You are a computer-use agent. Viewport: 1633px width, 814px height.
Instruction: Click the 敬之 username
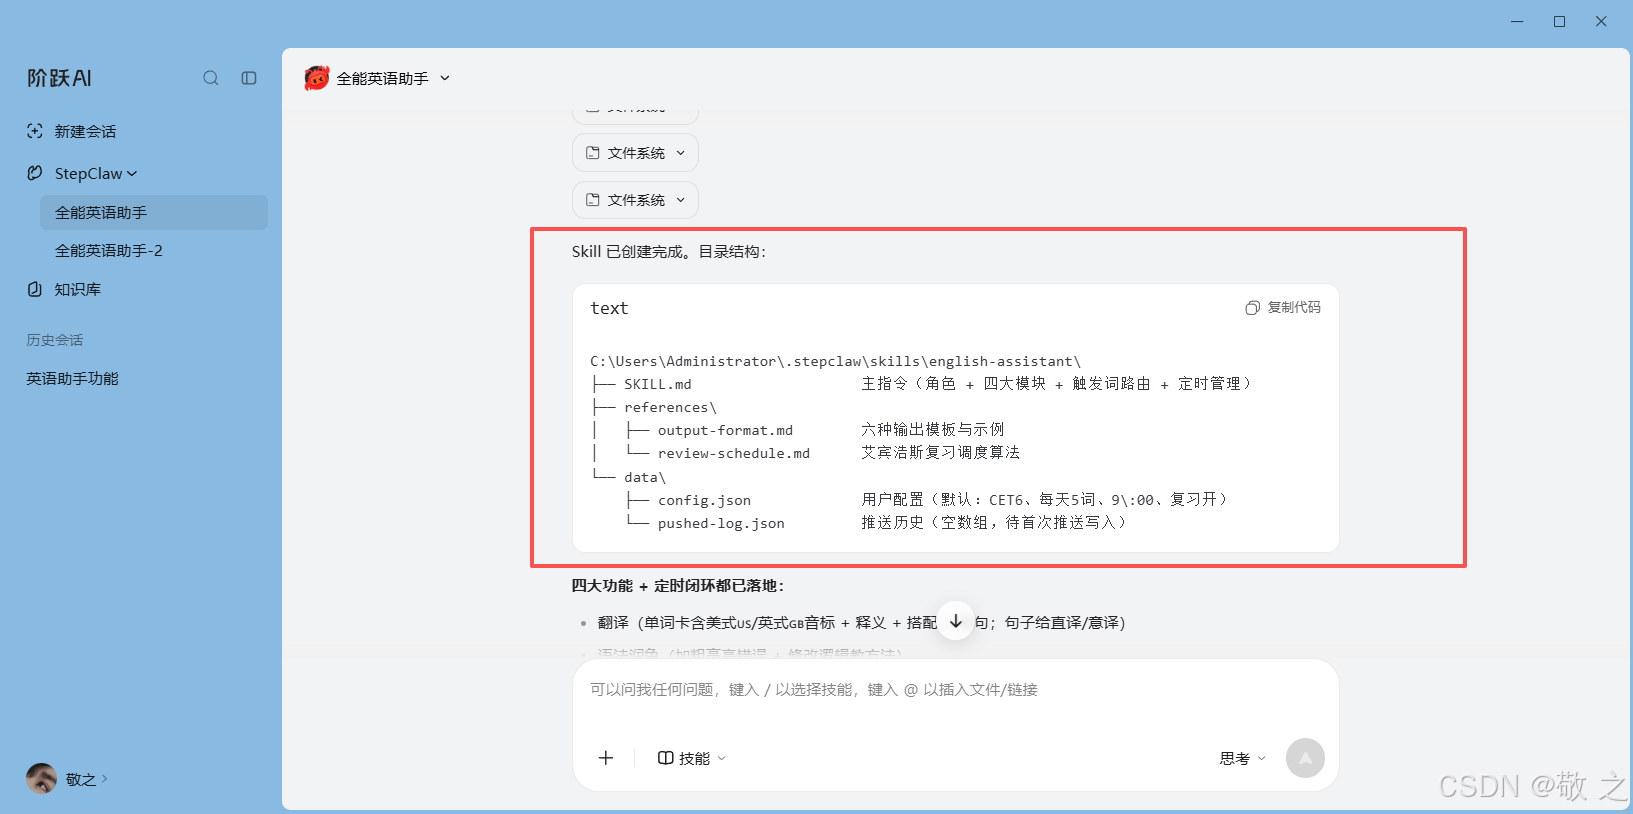[x=80, y=779]
